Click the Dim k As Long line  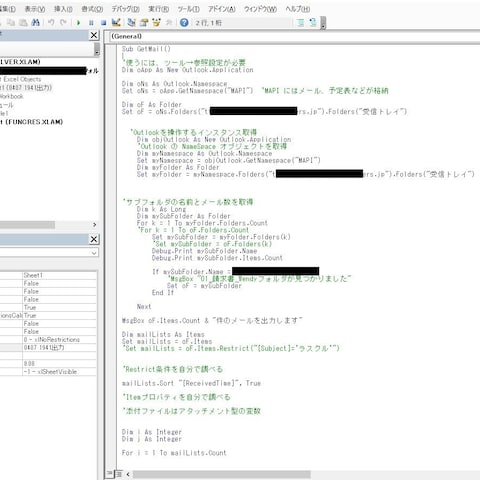tap(161, 209)
